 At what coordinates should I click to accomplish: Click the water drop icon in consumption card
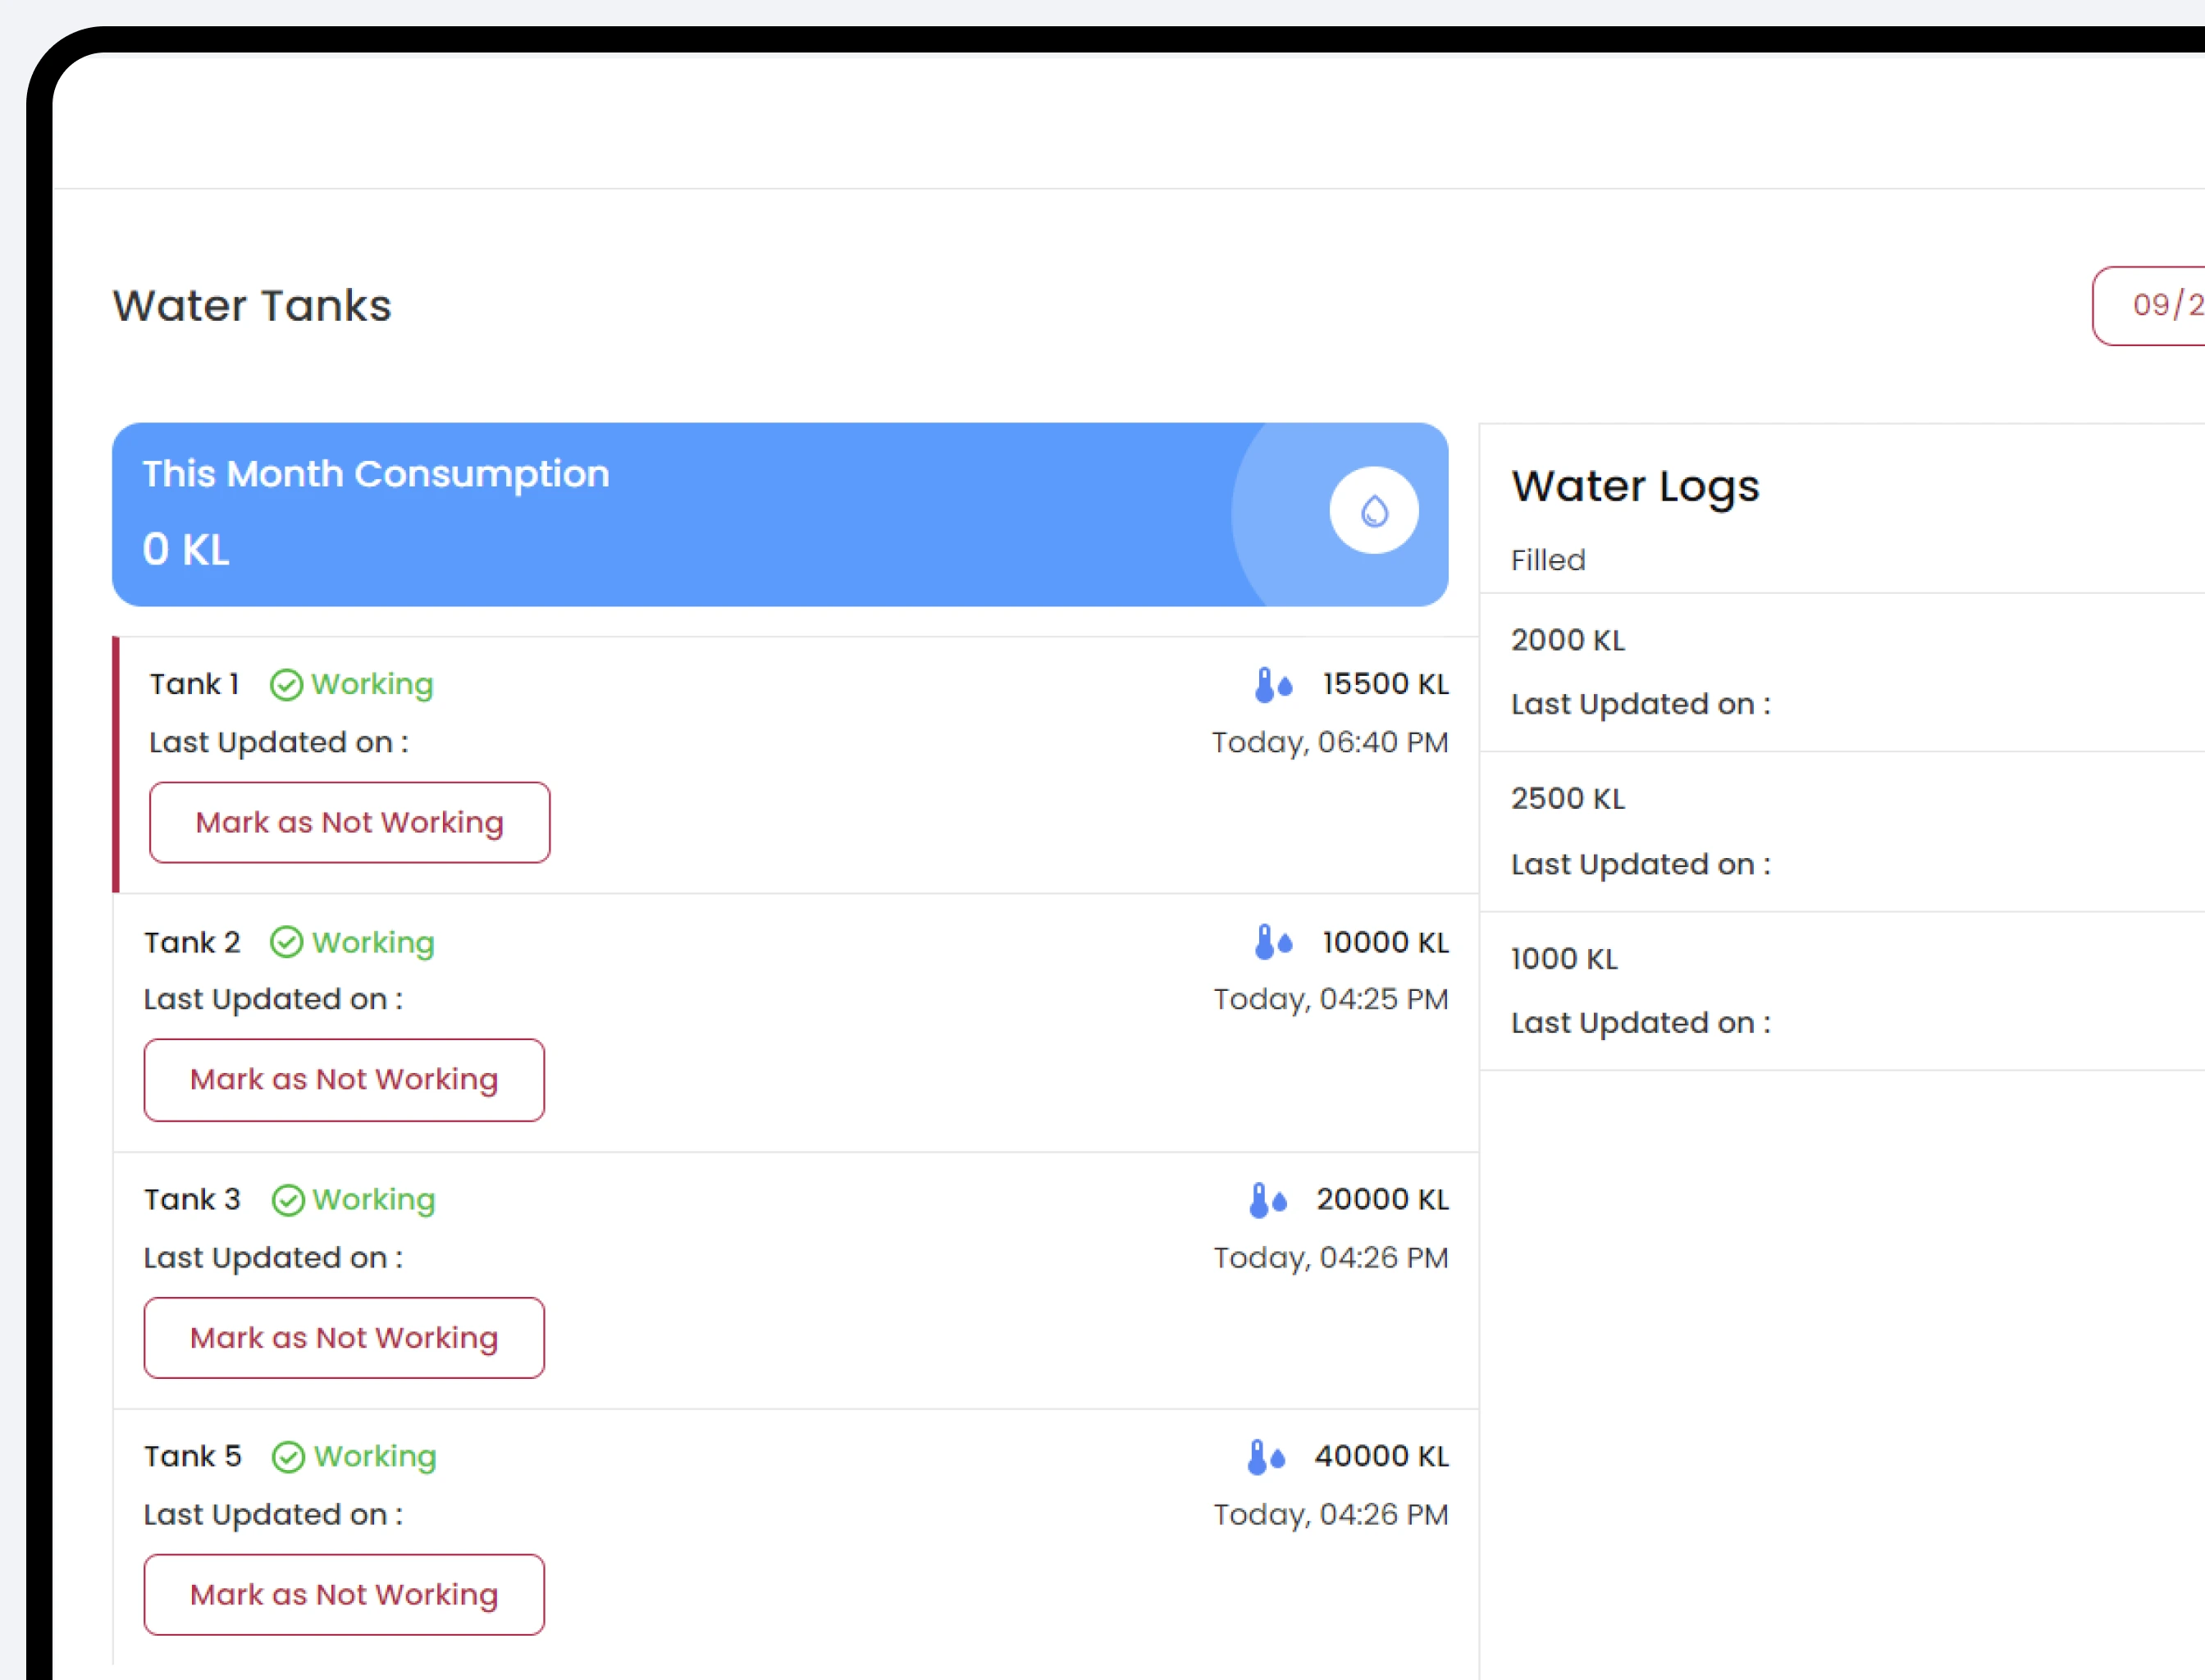pos(1374,510)
